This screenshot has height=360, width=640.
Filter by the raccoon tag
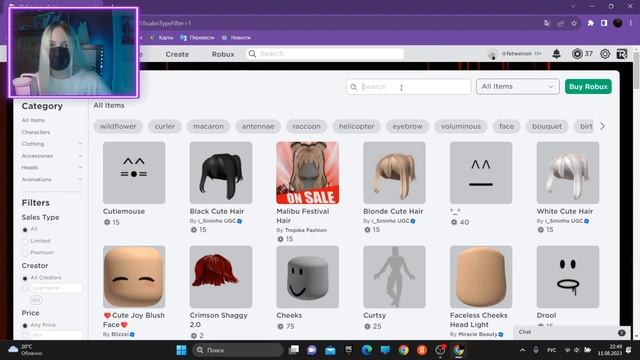(307, 127)
